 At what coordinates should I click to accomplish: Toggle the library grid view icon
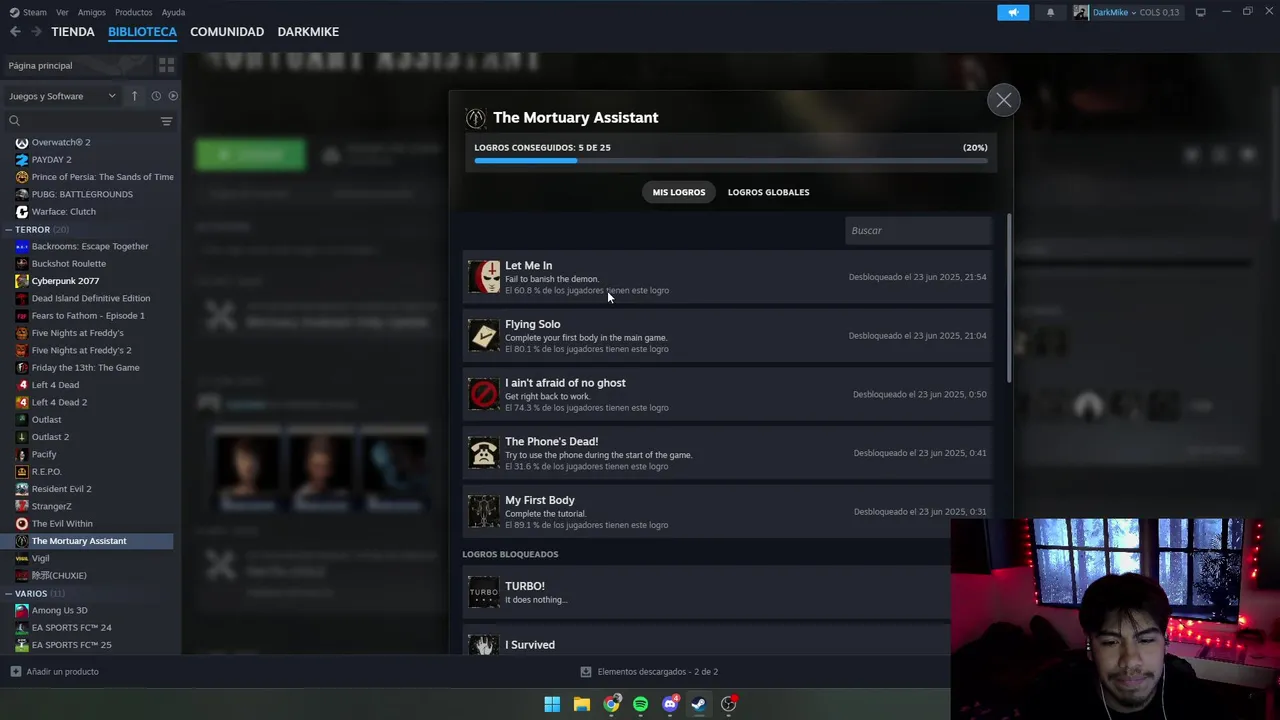[x=166, y=65]
